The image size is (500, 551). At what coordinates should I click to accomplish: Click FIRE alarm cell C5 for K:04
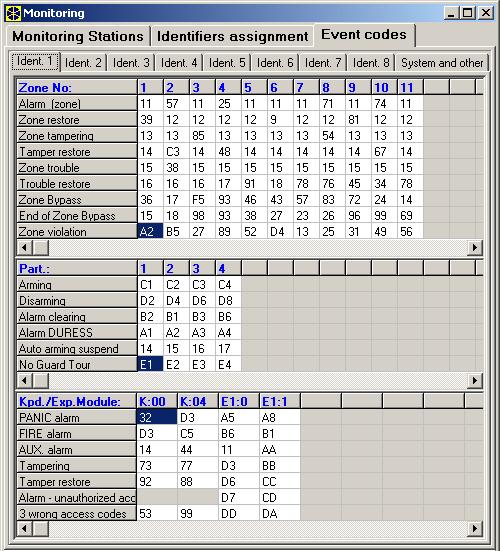197,433
